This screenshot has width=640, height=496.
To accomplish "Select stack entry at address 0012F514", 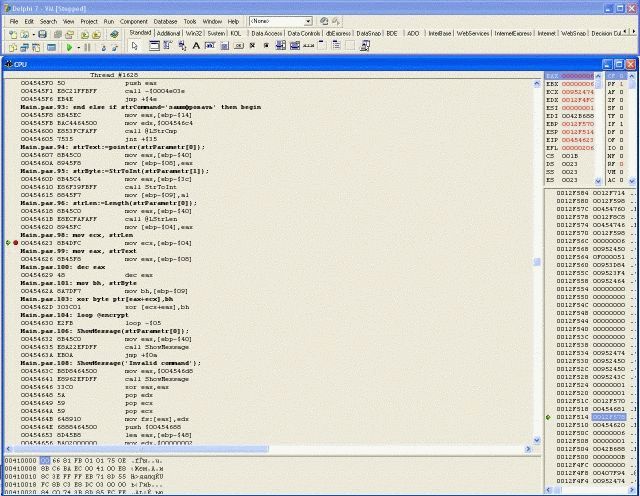I will coord(591,417).
